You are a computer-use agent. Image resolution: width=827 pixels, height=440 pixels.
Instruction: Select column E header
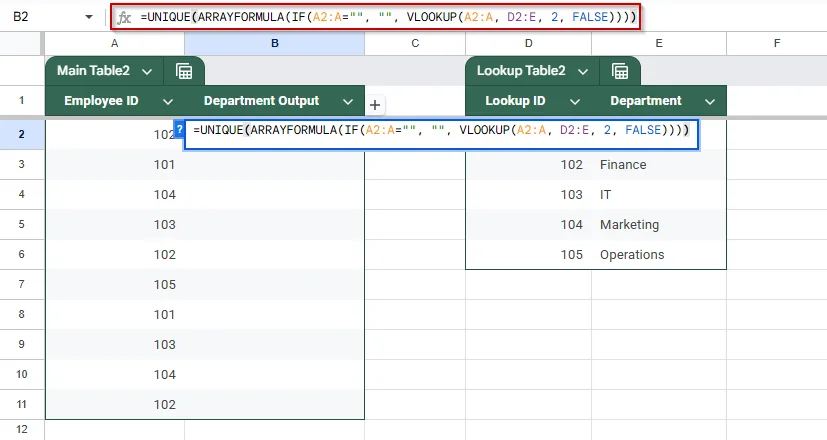coord(659,43)
